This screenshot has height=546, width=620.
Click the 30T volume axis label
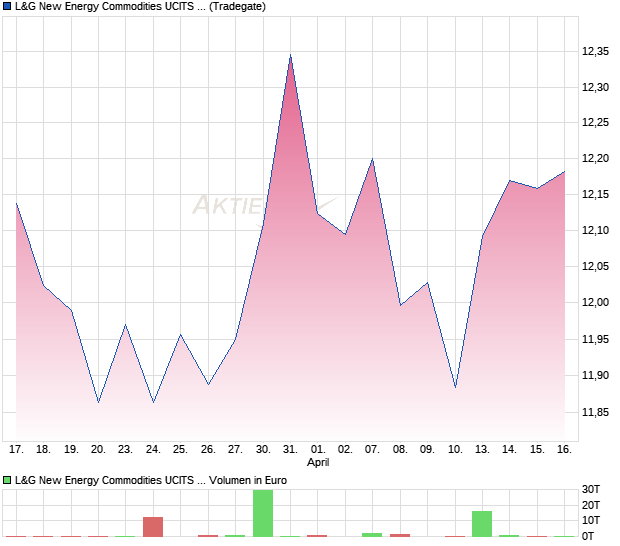(591, 489)
